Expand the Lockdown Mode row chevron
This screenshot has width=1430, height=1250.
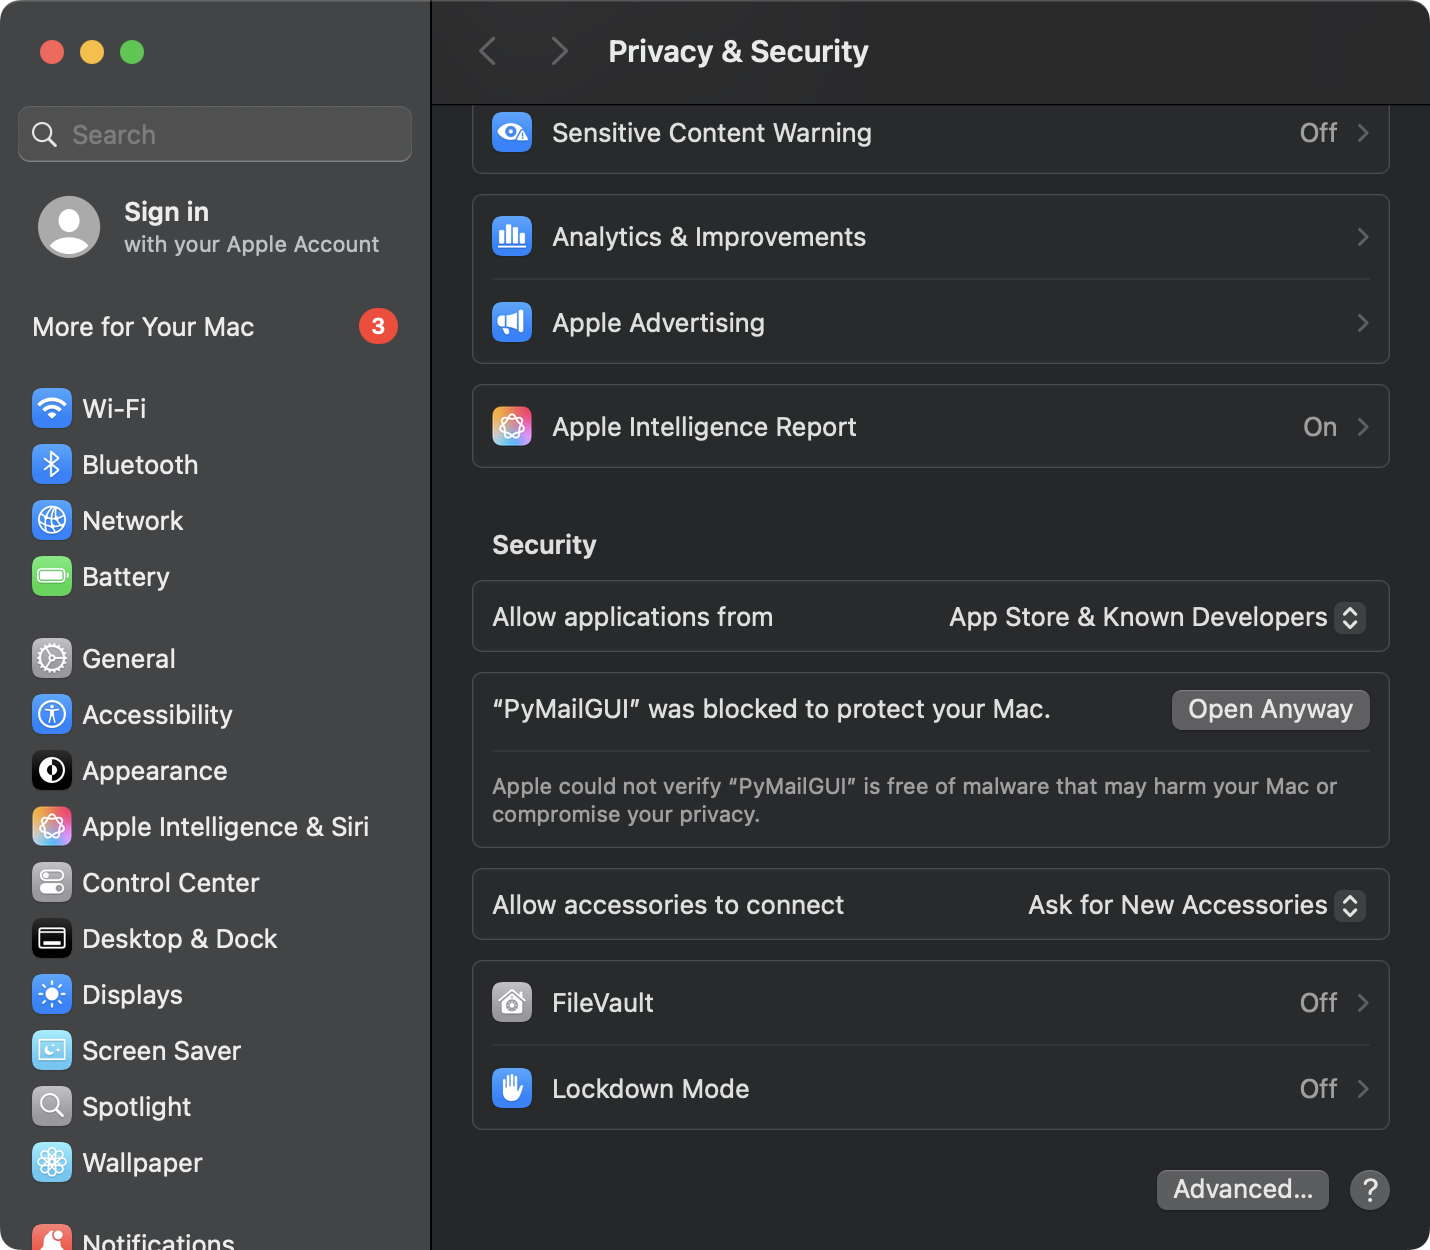tap(1362, 1088)
